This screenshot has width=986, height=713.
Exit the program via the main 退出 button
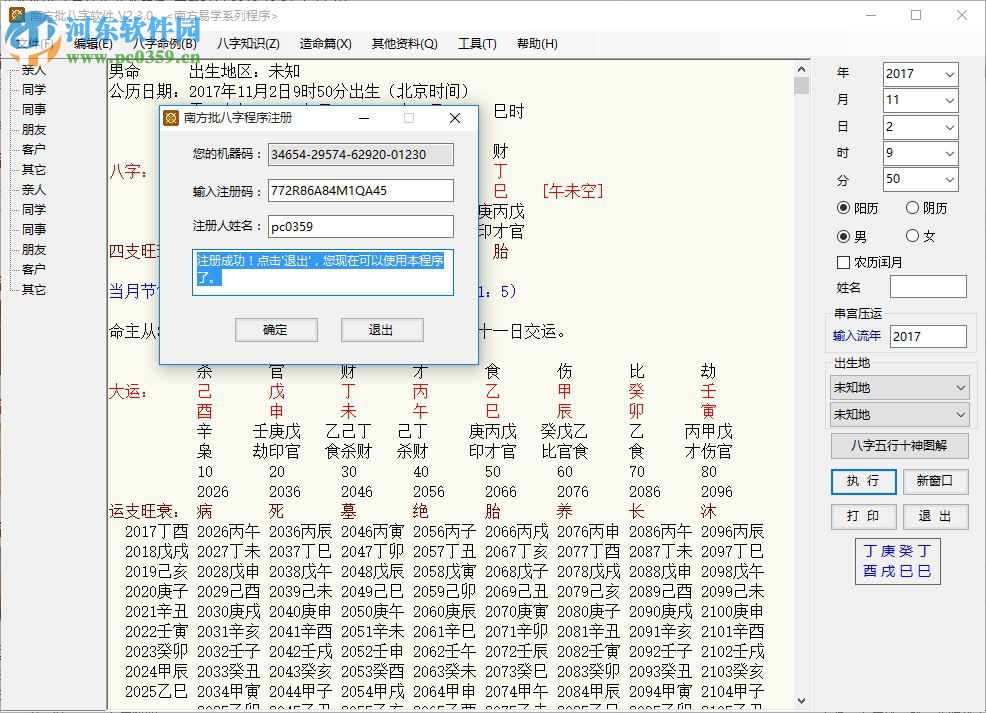pyautogui.click(x=935, y=517)
